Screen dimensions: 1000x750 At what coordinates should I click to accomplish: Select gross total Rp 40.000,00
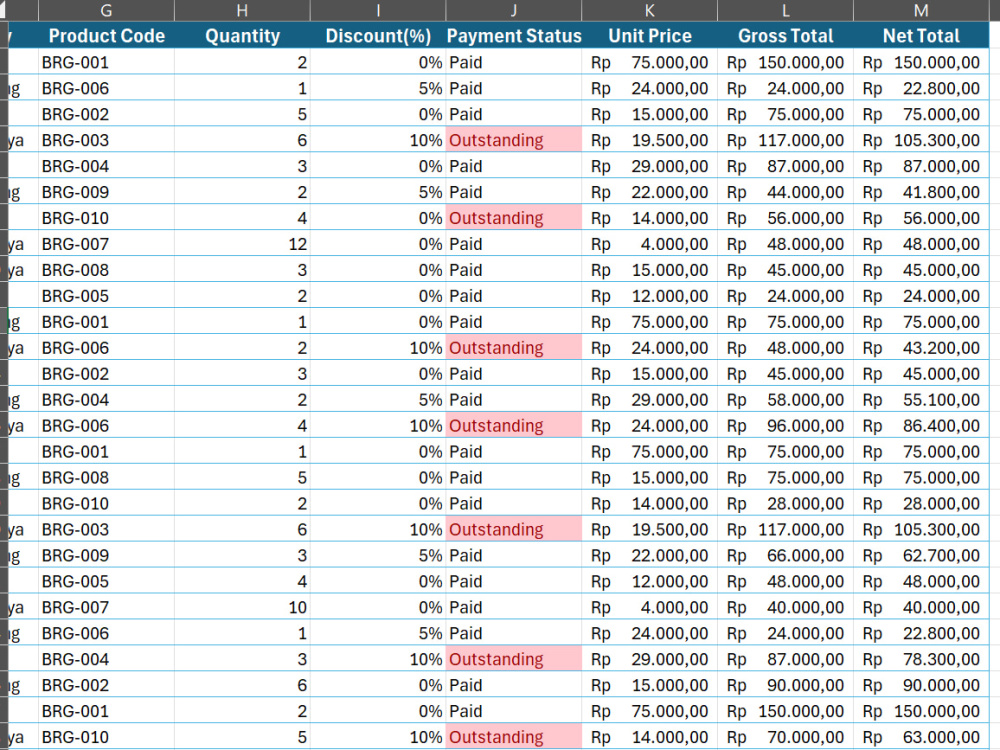786,607
